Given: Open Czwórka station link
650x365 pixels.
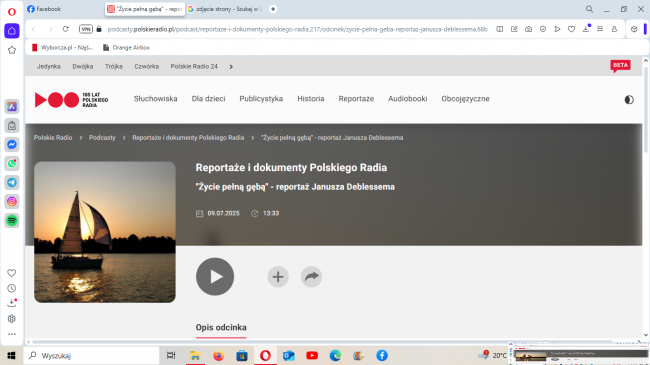Looking at the screenshot, I should point(146,66).
